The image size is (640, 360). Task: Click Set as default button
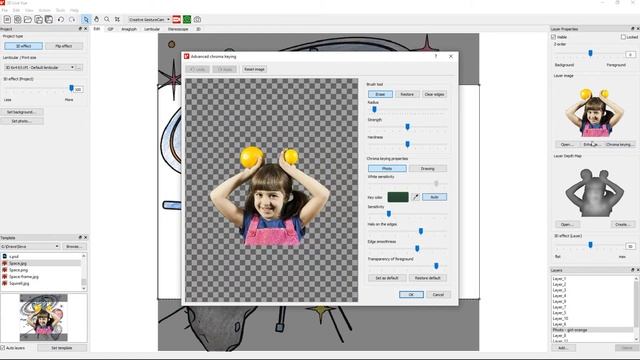coord(387,278)
